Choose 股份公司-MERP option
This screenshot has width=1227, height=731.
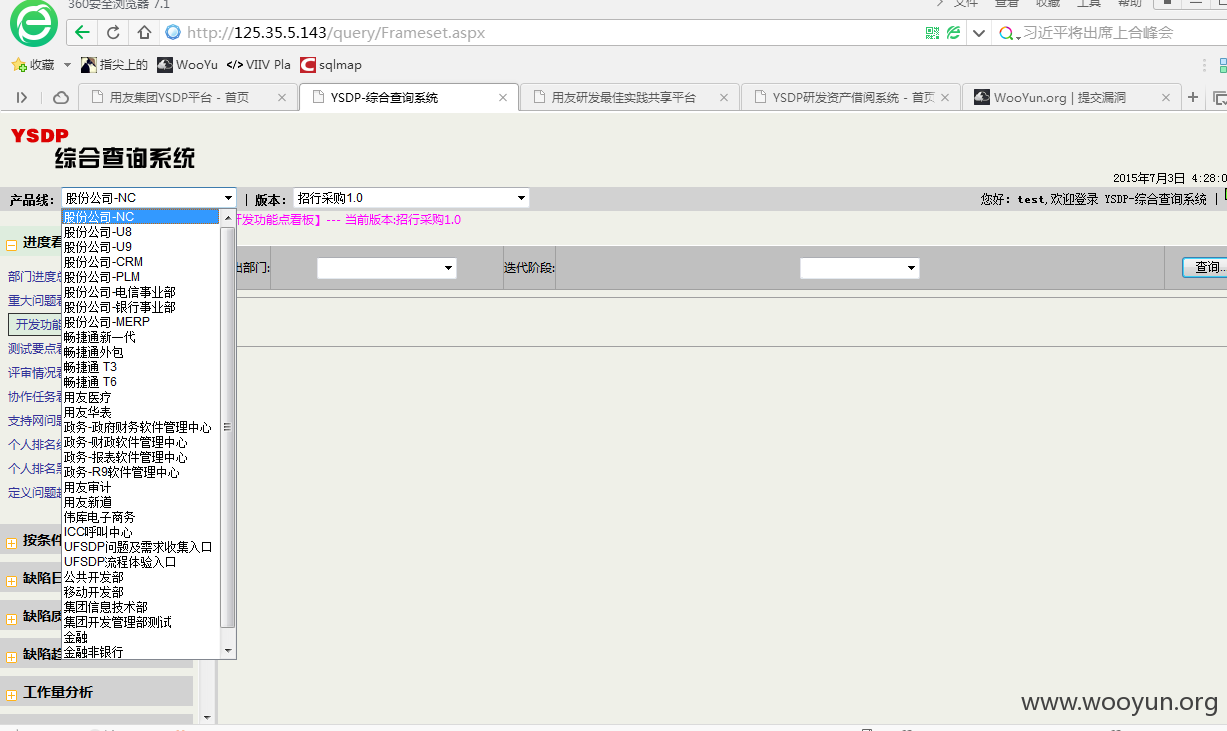coord(140,322)
